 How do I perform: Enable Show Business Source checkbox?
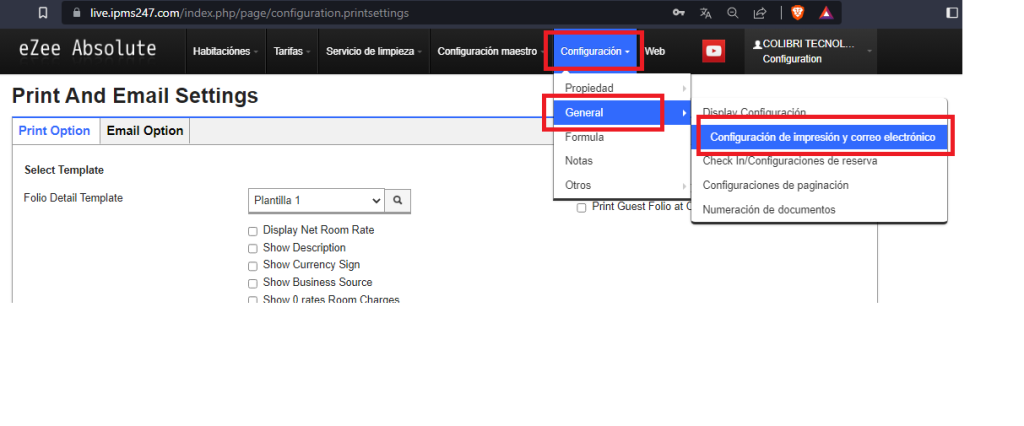coord(253,284)
